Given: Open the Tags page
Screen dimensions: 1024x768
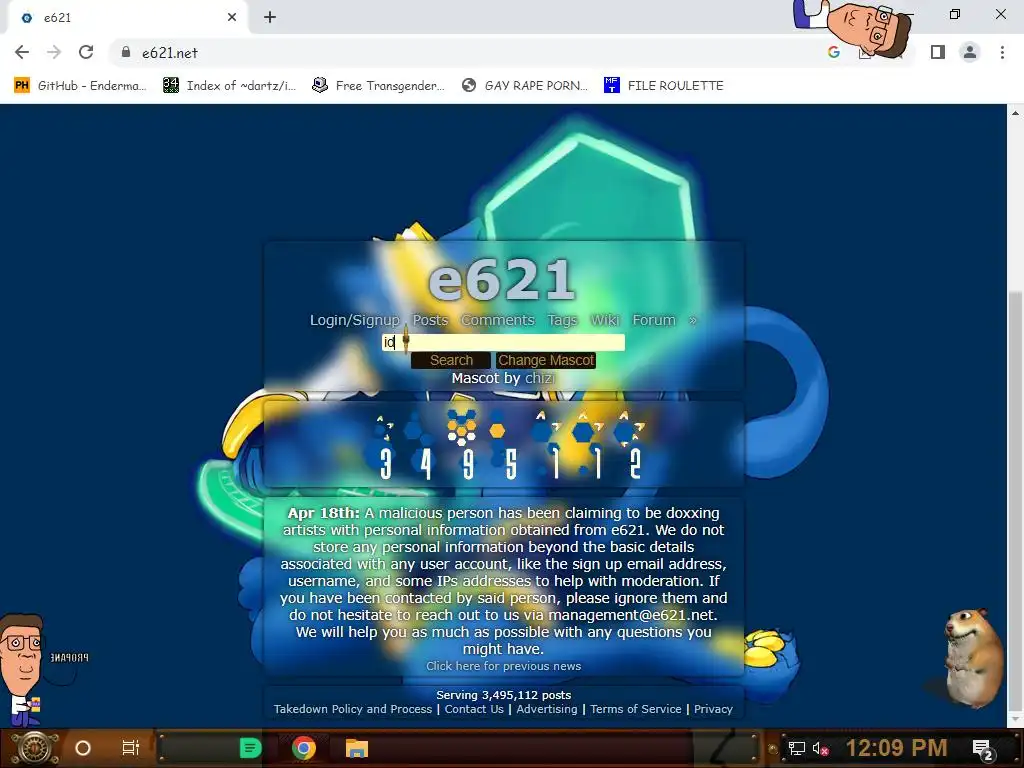Looking at the screenshot, I should tap(562, 320).
